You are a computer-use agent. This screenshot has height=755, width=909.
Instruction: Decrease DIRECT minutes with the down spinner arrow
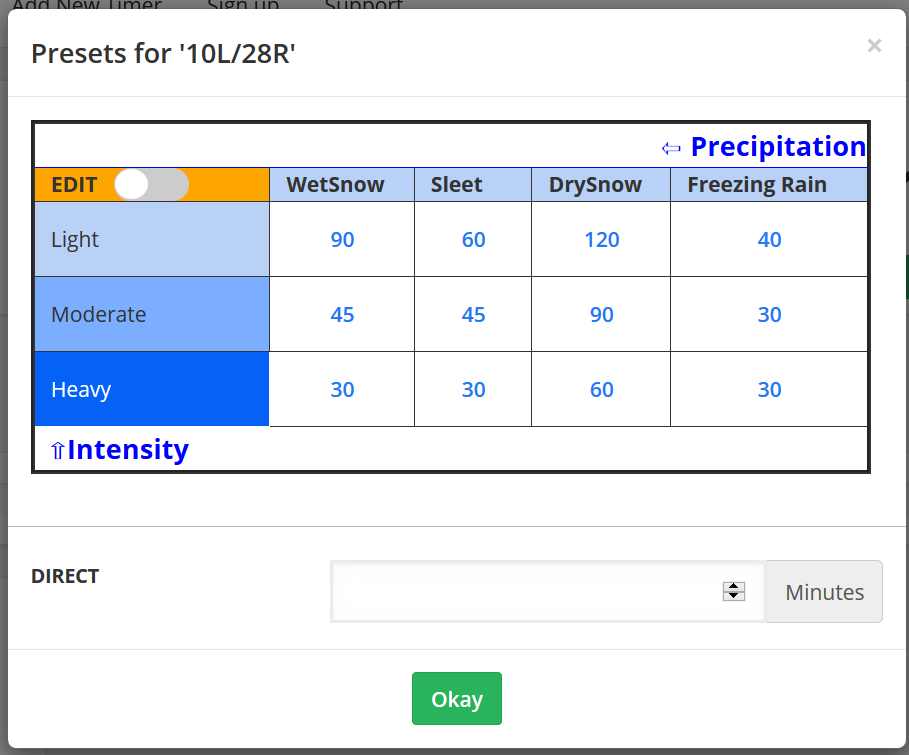click(734, 597)
